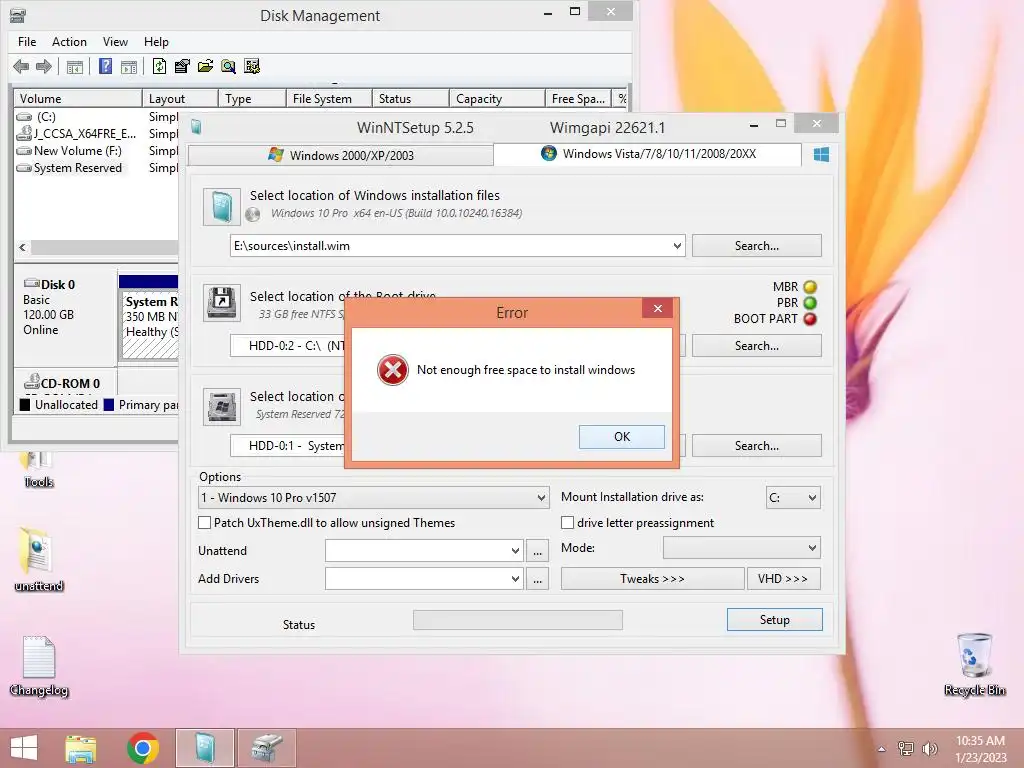The width and height of the screenshot is (1024, 768).
Task: Toggle the Show/Hide Console Tree toolbar icon
Action: tap(74, 67)
